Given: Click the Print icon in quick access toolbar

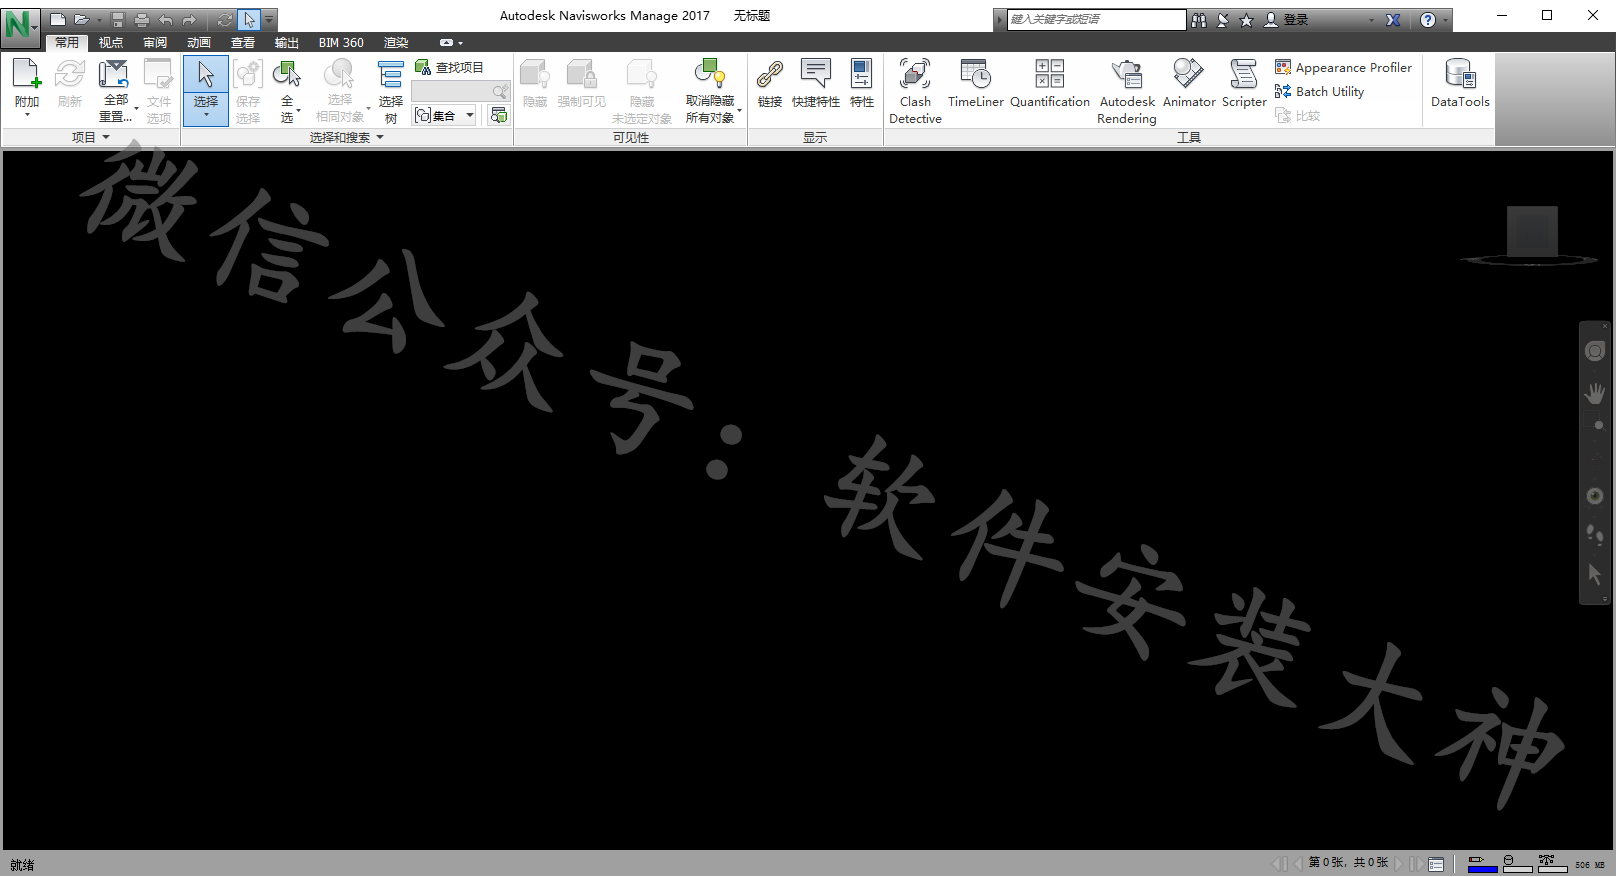Looking at the screenshot, I should point(142,20).
